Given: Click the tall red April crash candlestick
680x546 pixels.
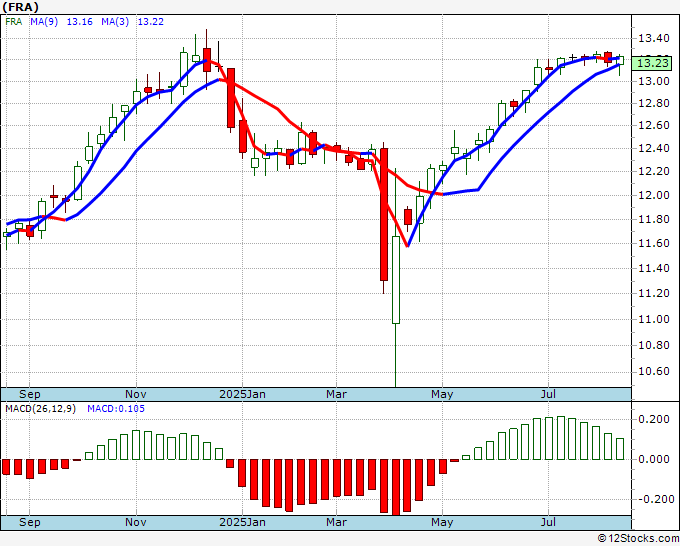Looking at the screenshot, I should (384, 215).
